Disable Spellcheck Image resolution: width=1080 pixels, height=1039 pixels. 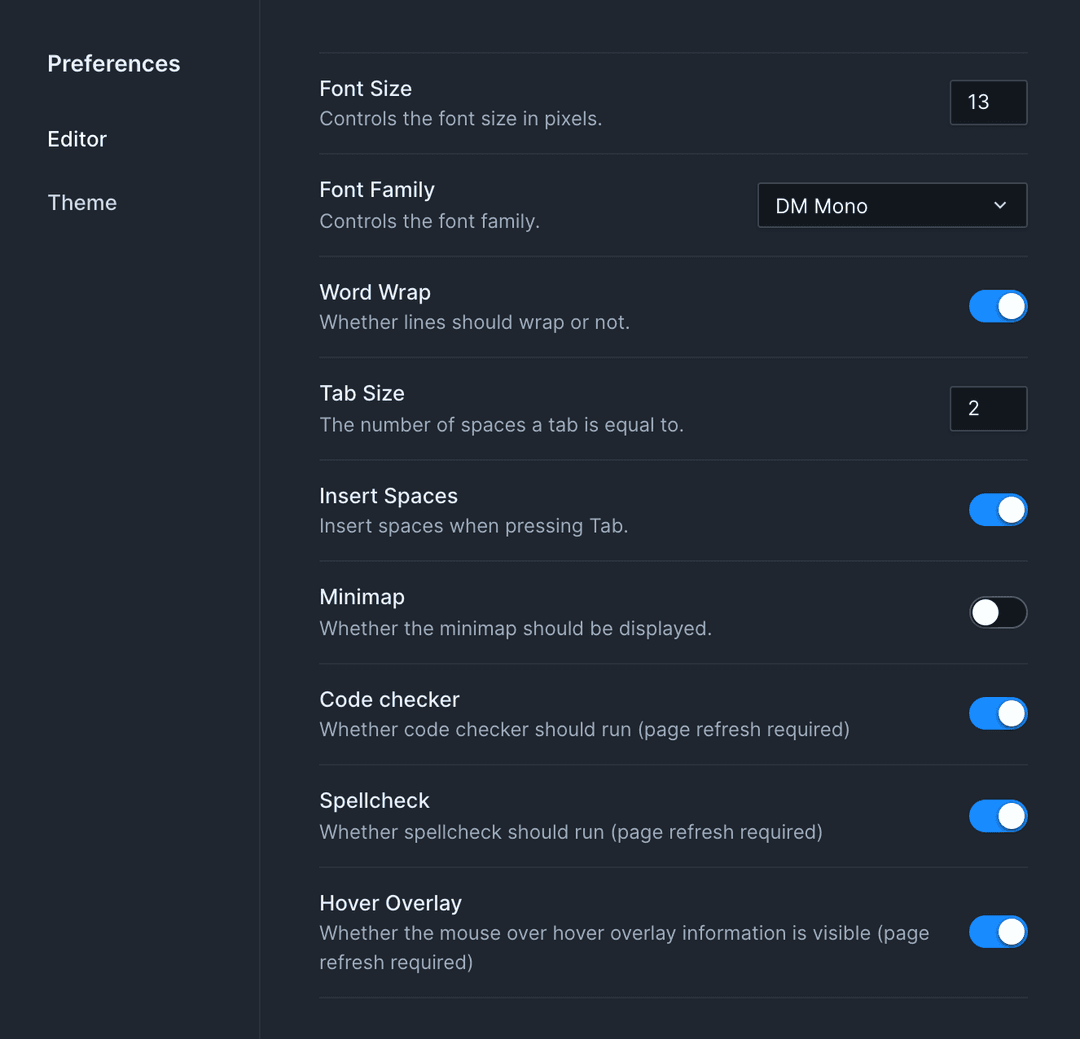[998, 815]
